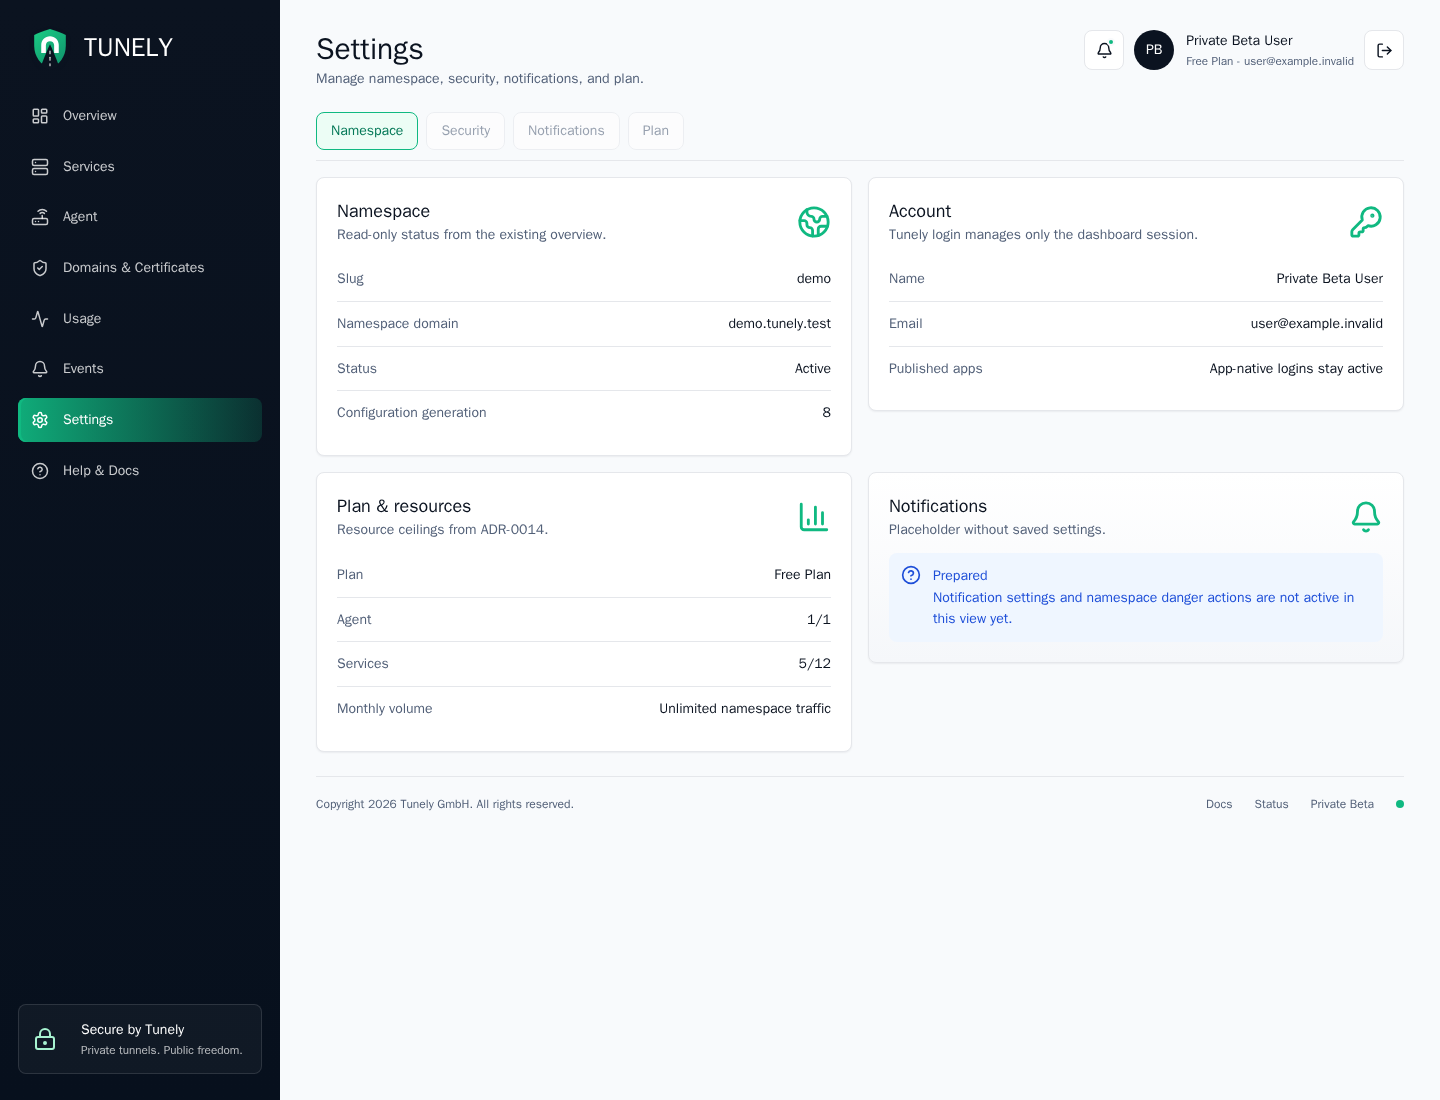Open Agent page in sidebar
This screenshot has width=1440, height=1100.
pyautogui.click(x=140, y=217)
